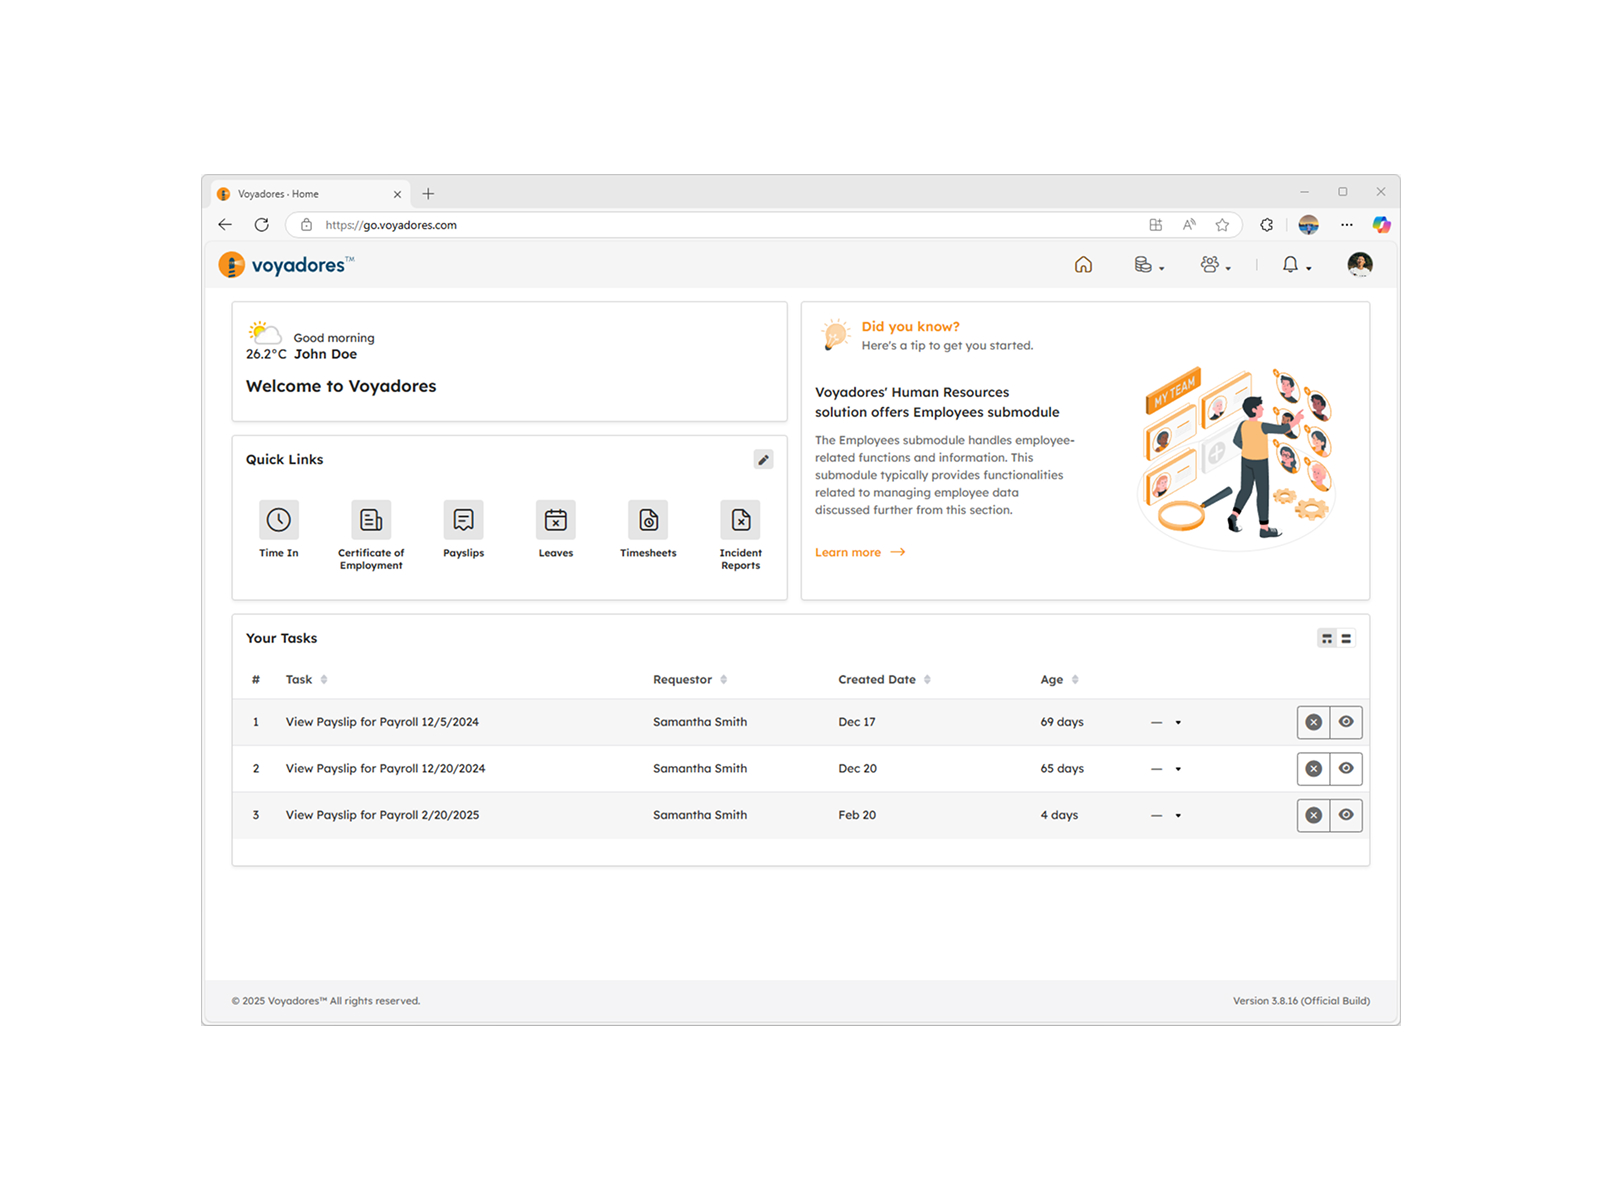Viewport: 1601px width, 1200px height.
Task: Open split screen icon in address bar
Action: pyautogui.click(x=1156, y=225)
